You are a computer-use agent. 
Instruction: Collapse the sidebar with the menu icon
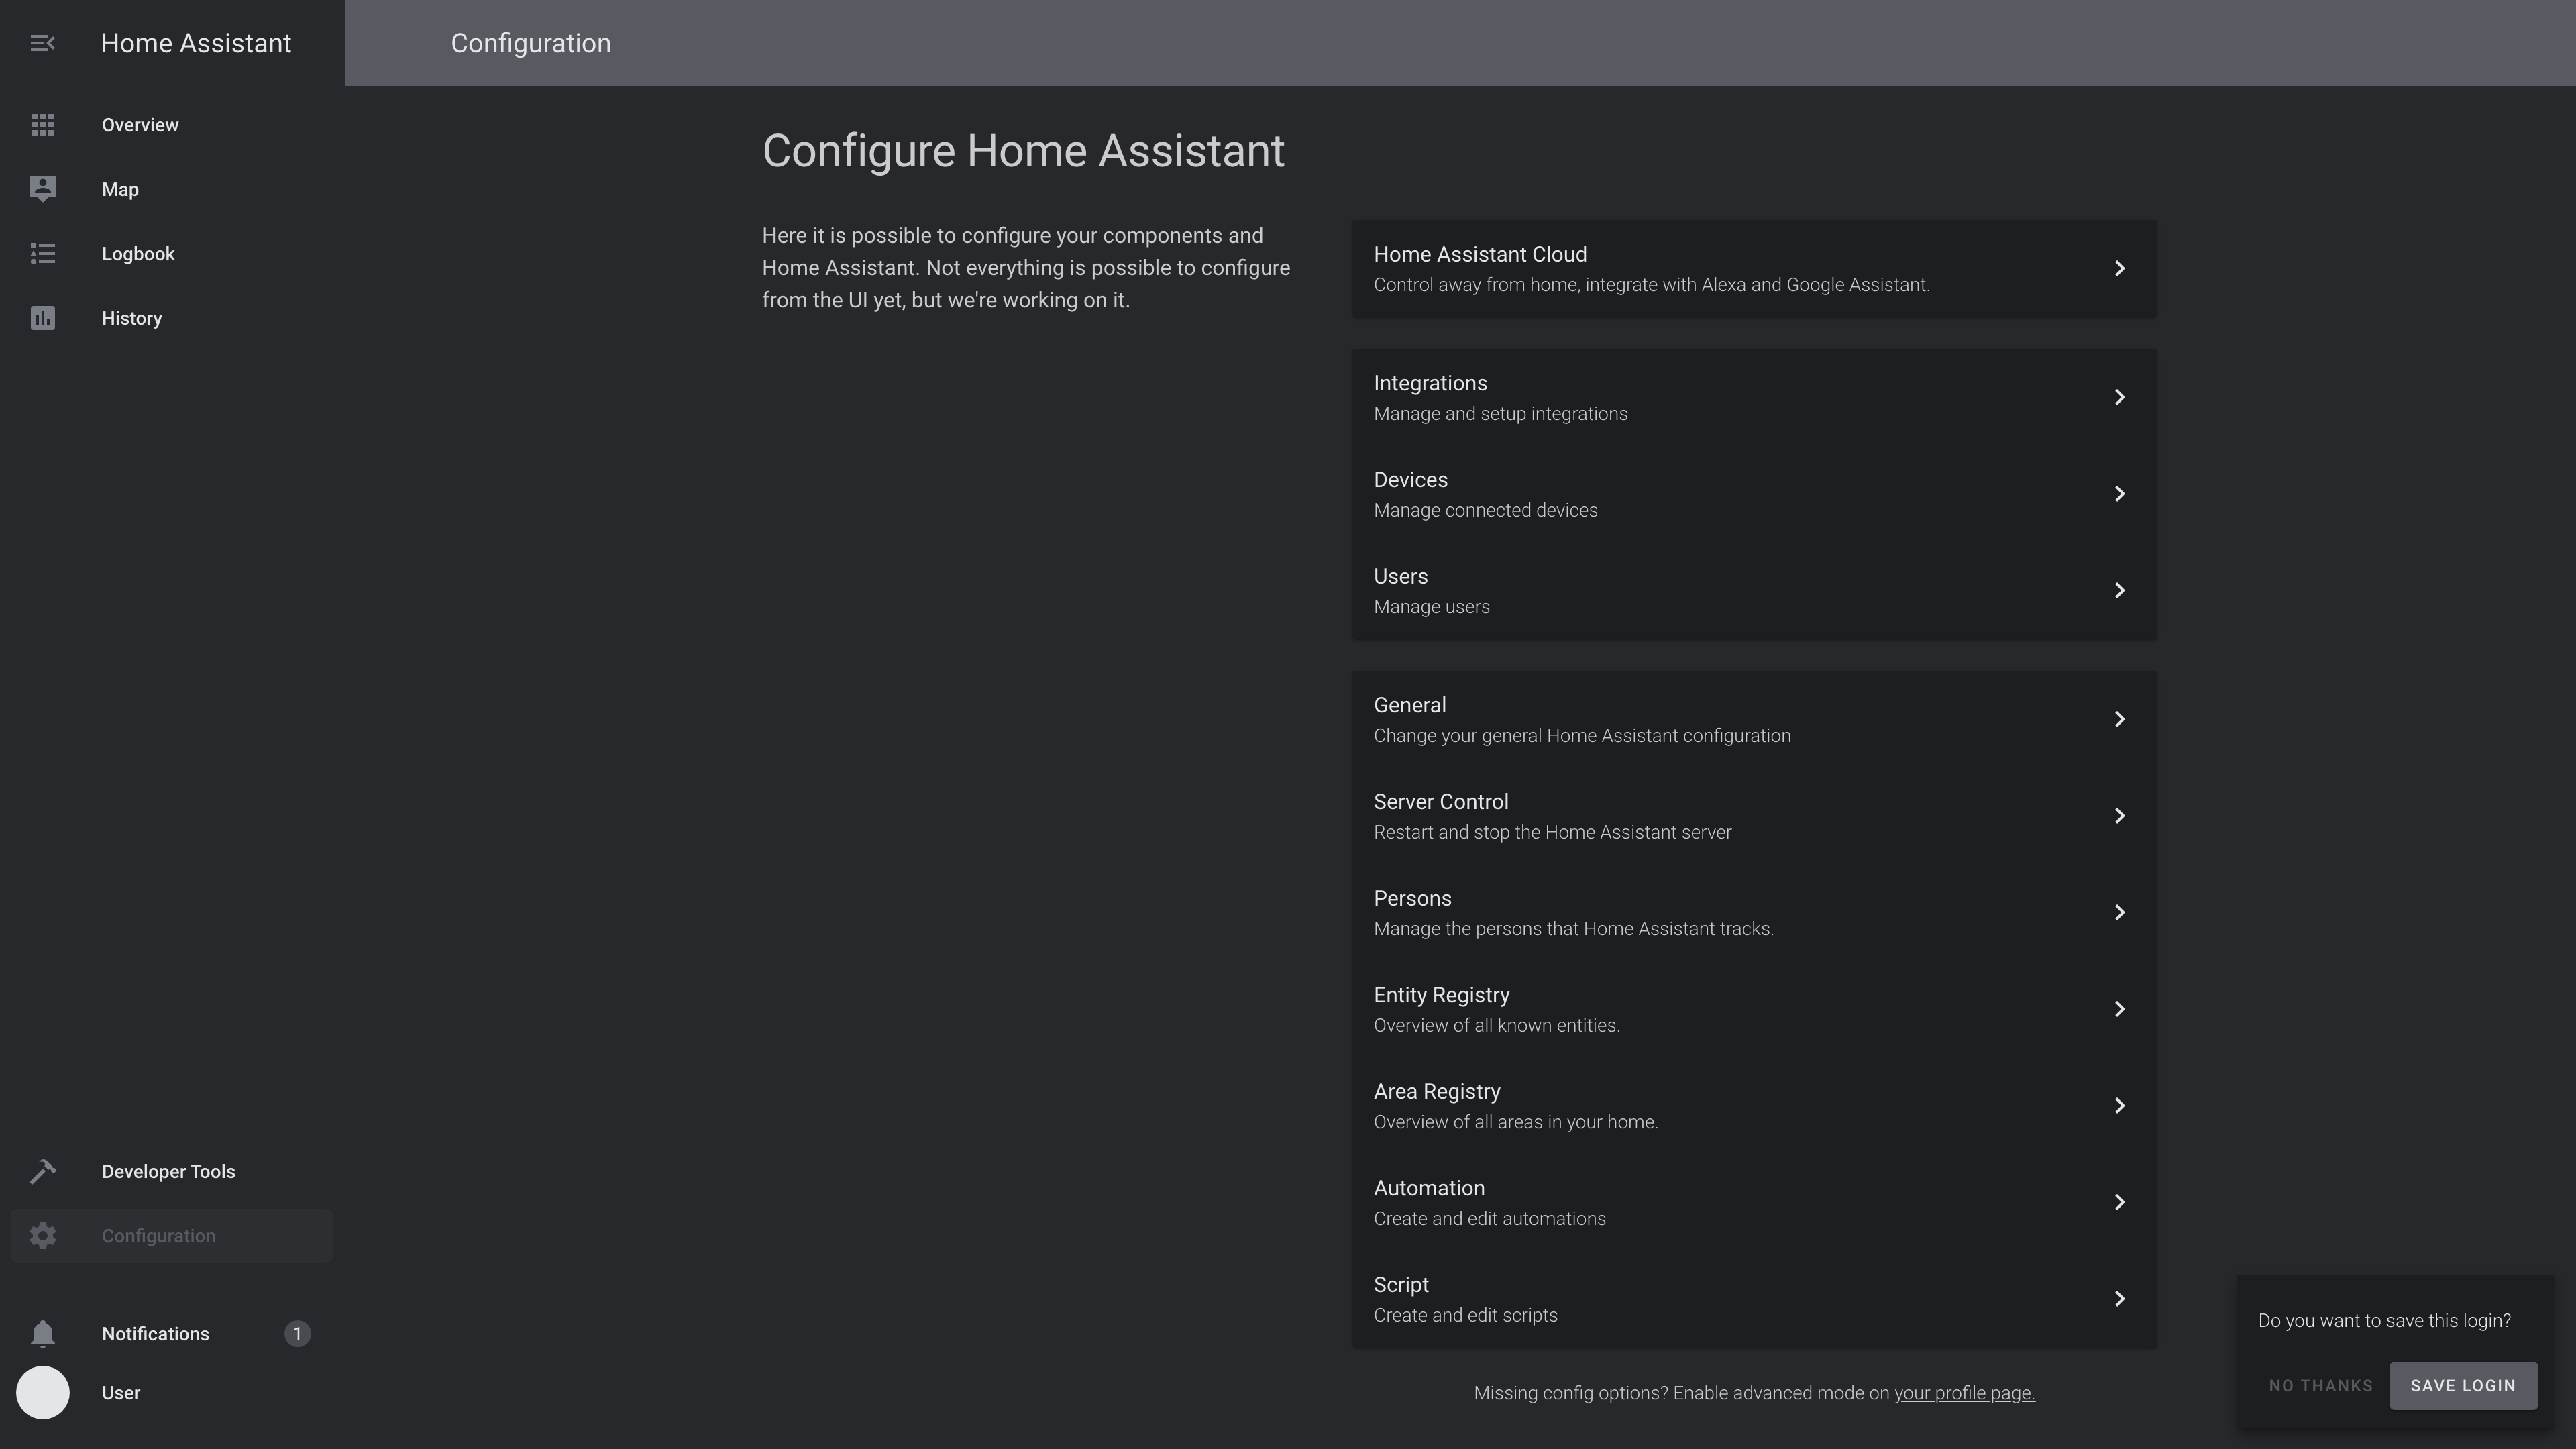coord(42,43)
